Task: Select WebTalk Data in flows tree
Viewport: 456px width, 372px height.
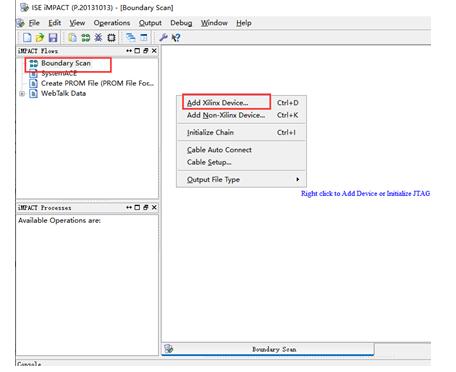Action: [x=63, y=93]
